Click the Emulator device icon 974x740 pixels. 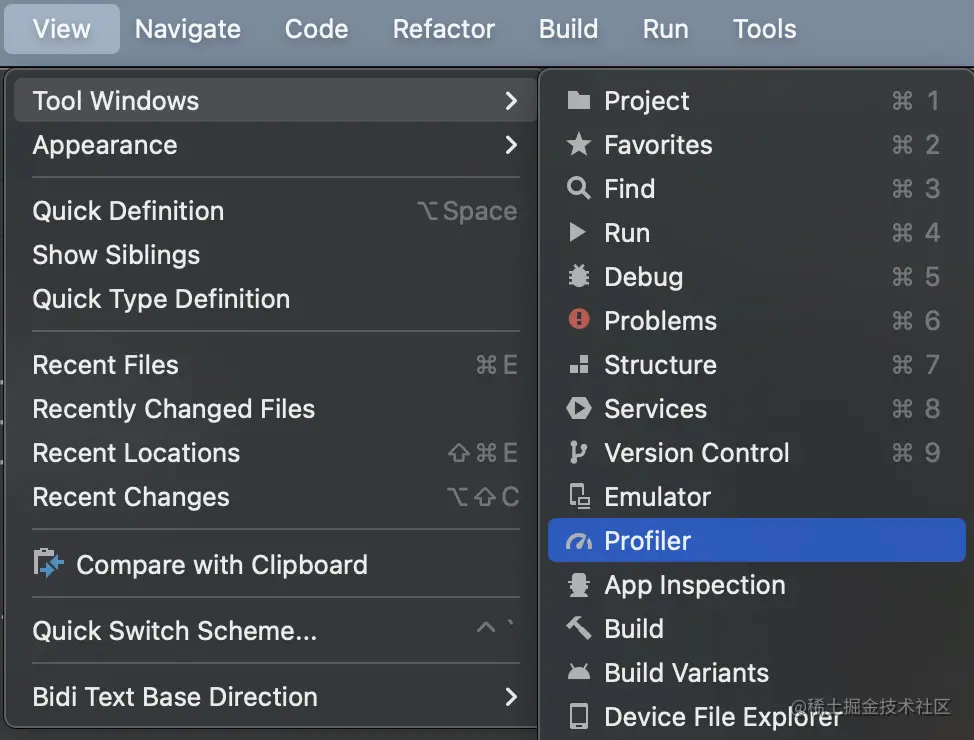[x=578, y=497]
